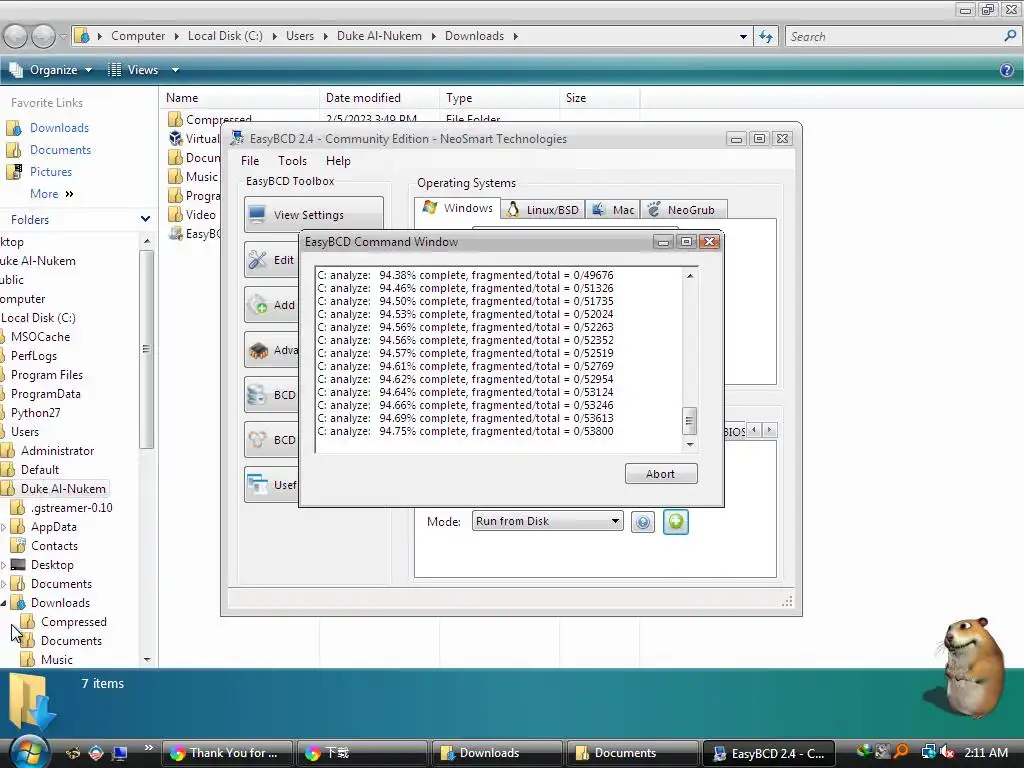Click the tab scroll left arrow near BIOS

click(754, 430)
